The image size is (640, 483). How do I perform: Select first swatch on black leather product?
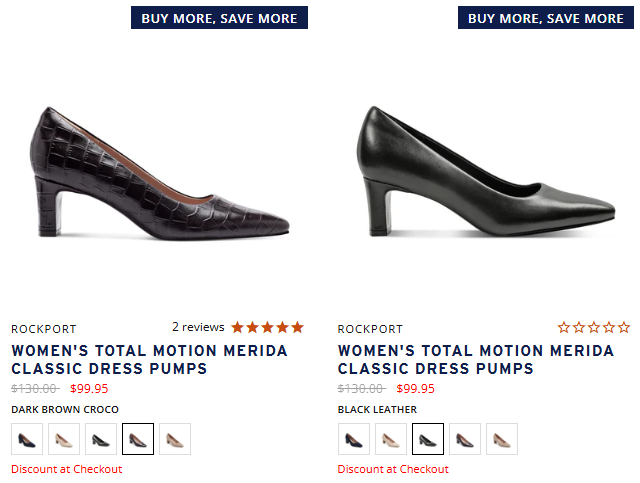[x=354, y=439]
